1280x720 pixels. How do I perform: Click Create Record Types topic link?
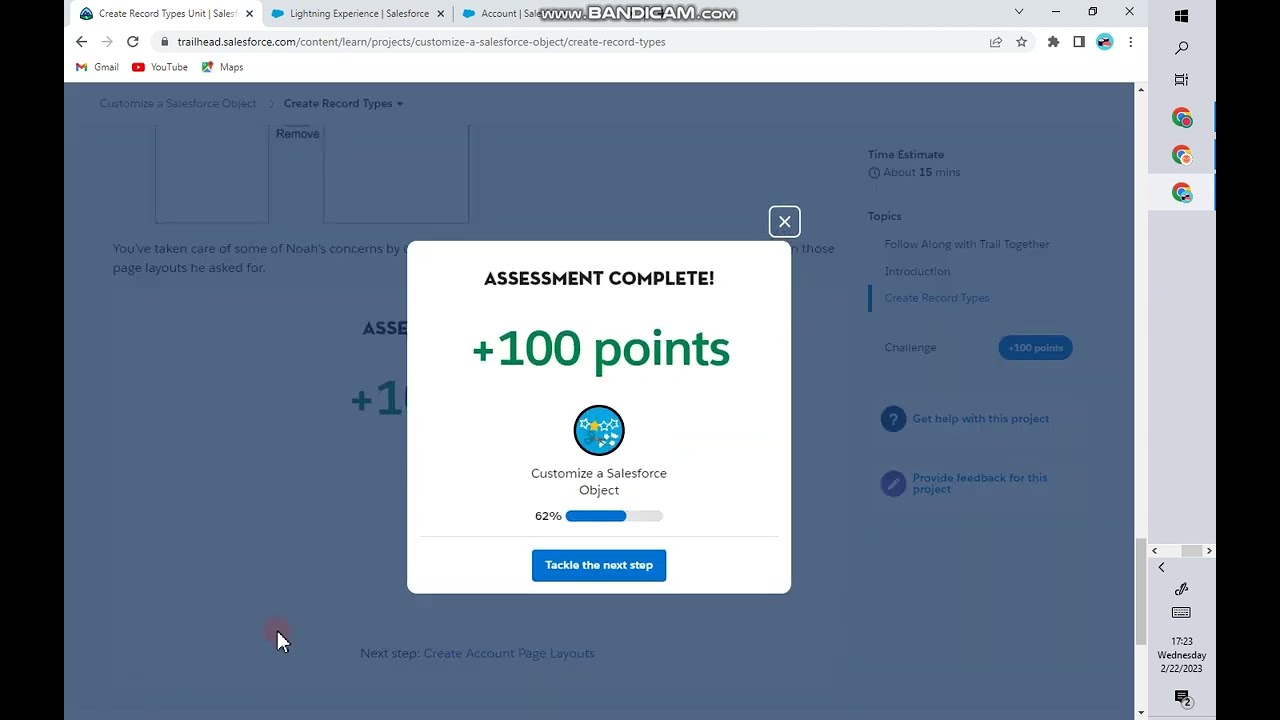click(937, 298)
